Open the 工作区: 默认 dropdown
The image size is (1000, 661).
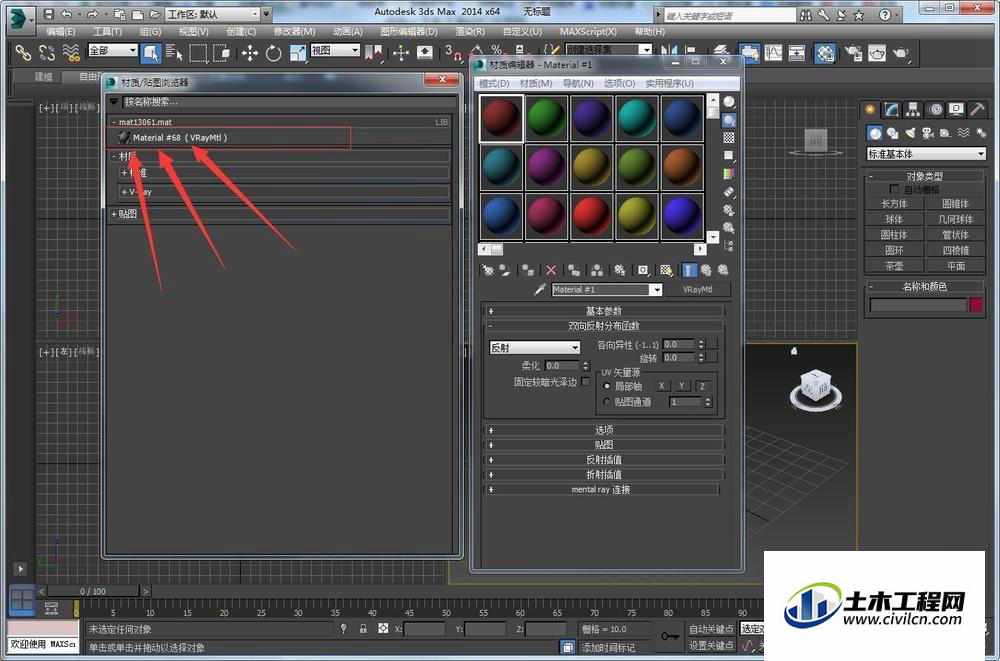click(x=213, y=14)
